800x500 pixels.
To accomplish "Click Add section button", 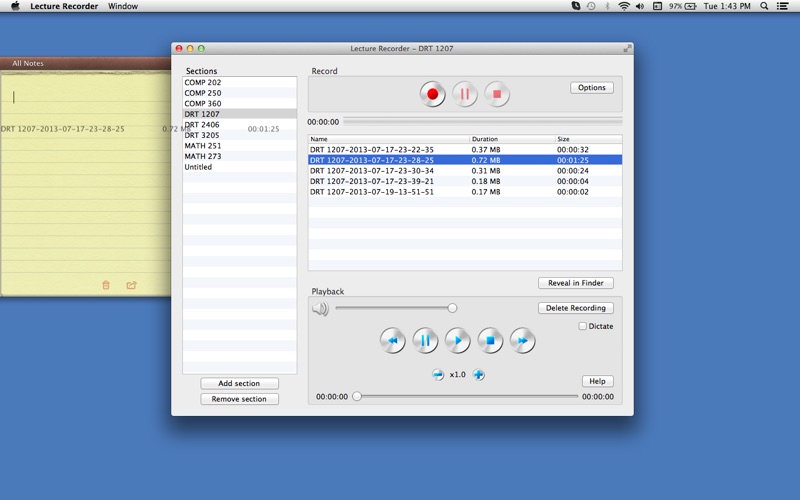I will coord(239,383).
